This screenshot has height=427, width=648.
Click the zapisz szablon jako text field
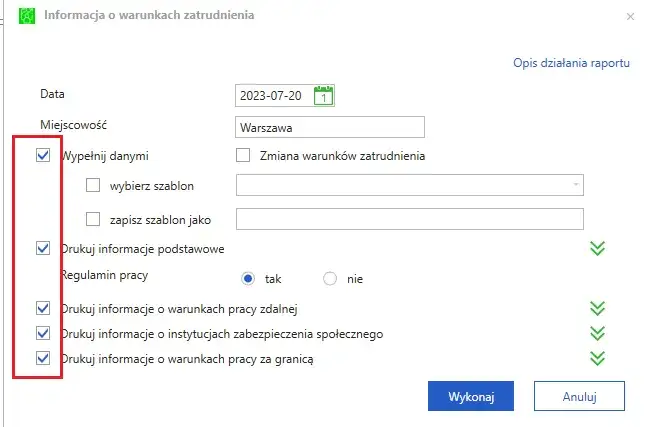410,219
